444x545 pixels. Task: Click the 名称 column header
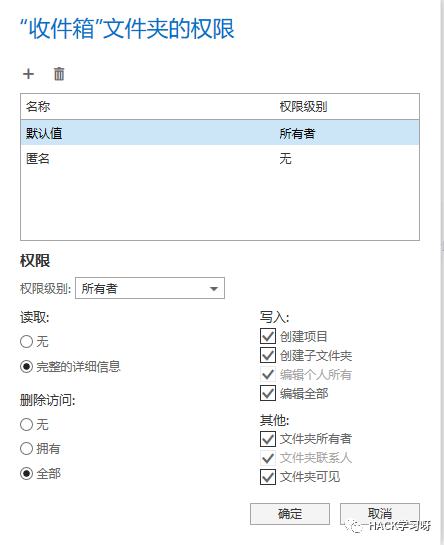tap(38, 106)
